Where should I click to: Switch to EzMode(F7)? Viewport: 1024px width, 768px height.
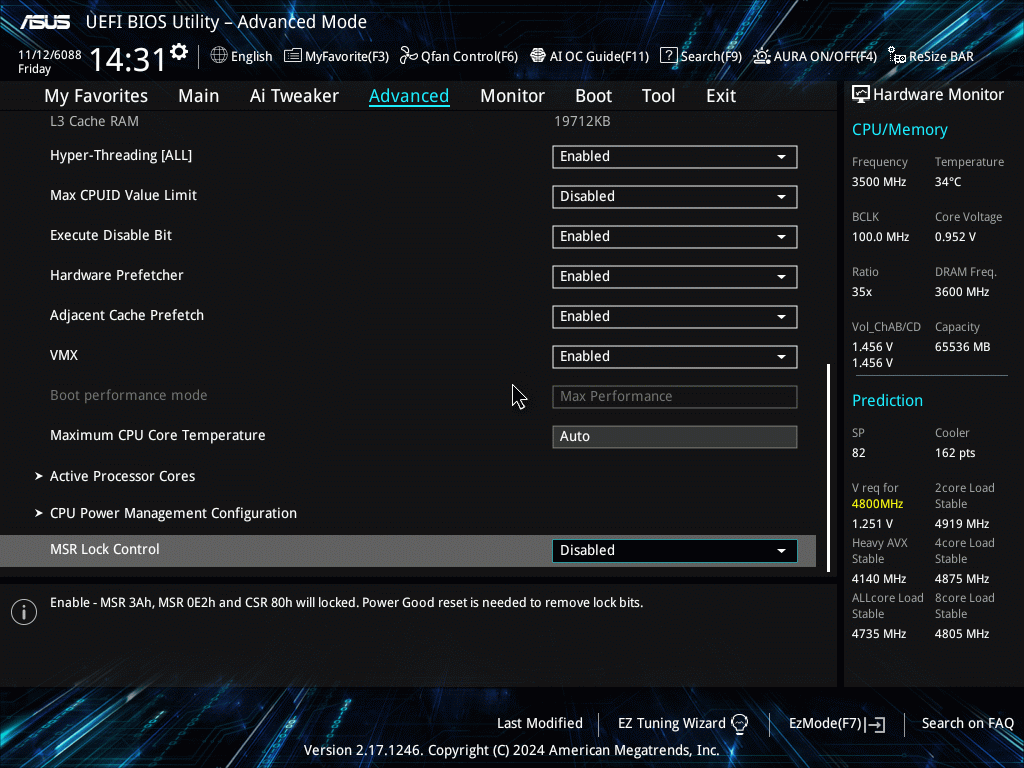click(836, 723)
